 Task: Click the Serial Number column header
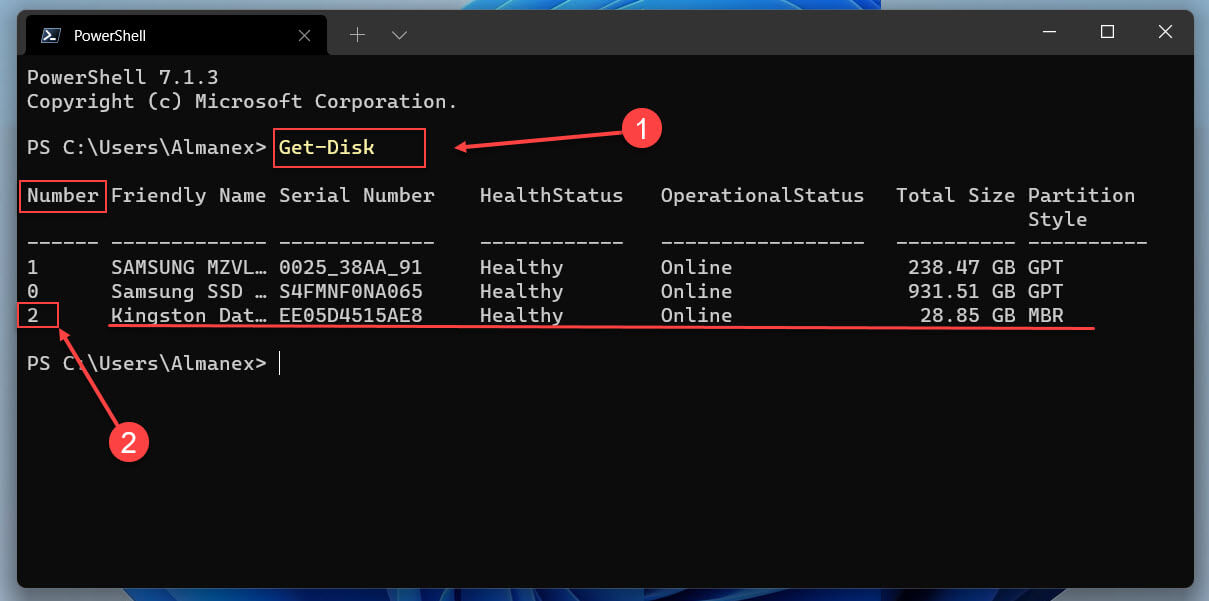[357, 195]
